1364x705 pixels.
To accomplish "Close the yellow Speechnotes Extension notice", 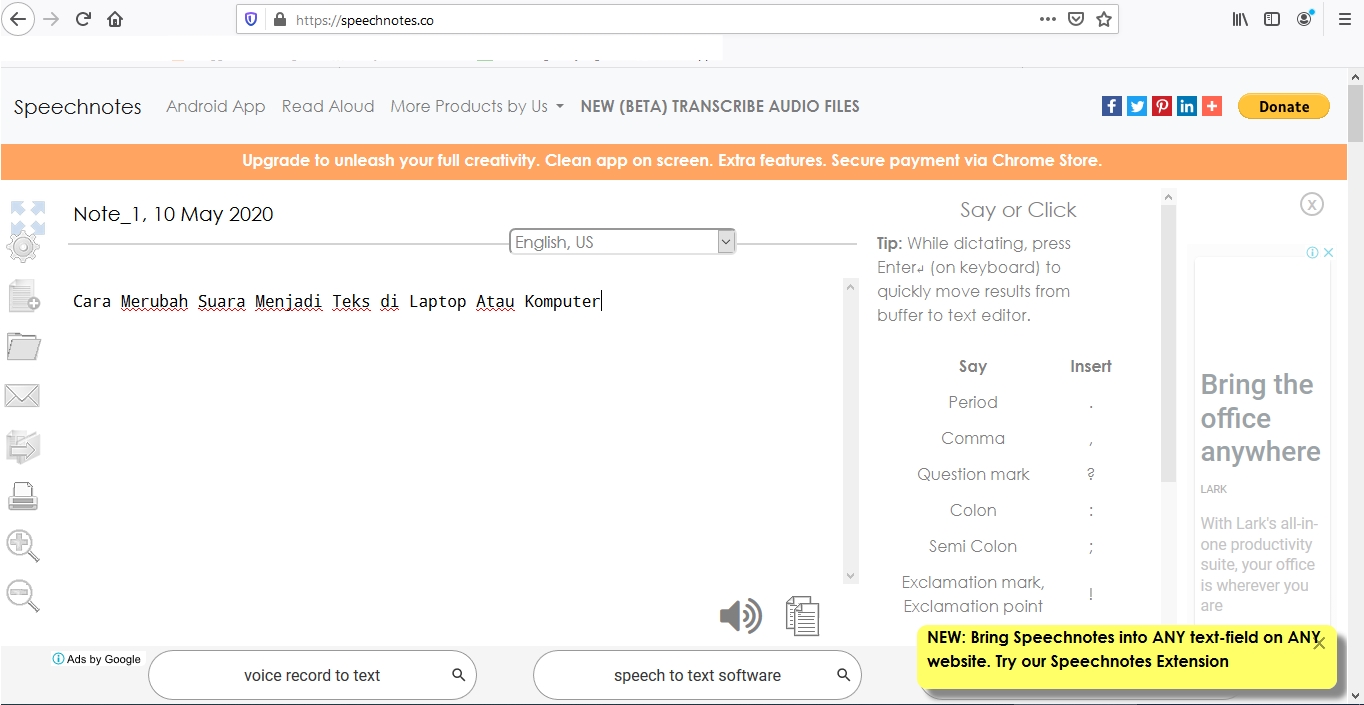I will tap(1319, 643).
